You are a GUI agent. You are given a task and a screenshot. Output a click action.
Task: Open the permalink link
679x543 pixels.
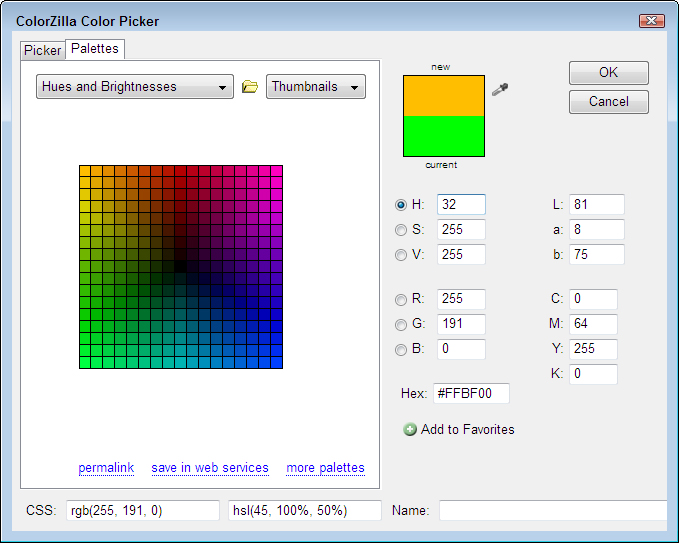click(x=108, y=468)
